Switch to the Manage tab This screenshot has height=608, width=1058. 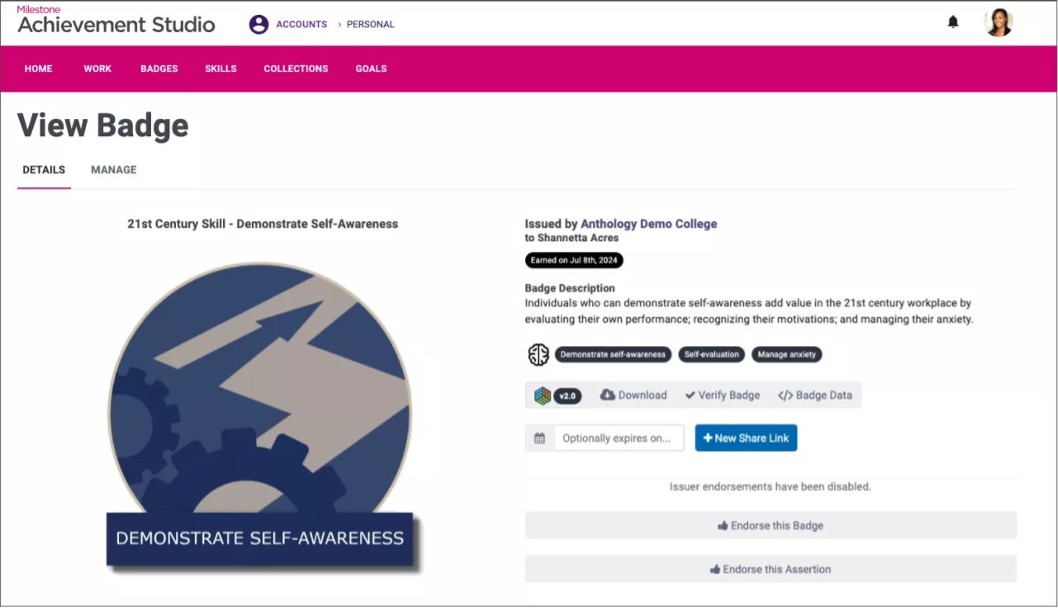click(112, 170)
